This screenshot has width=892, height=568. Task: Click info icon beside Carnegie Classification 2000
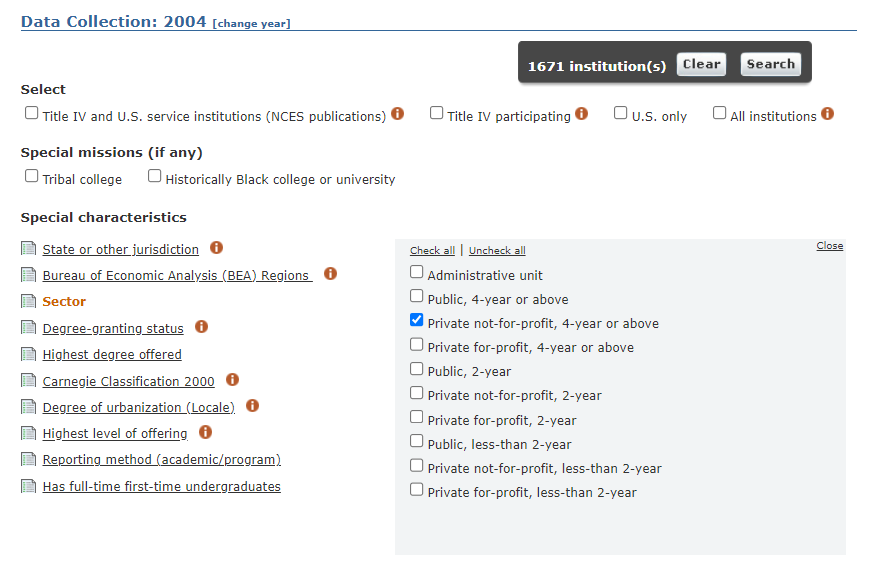coord(233,380)
